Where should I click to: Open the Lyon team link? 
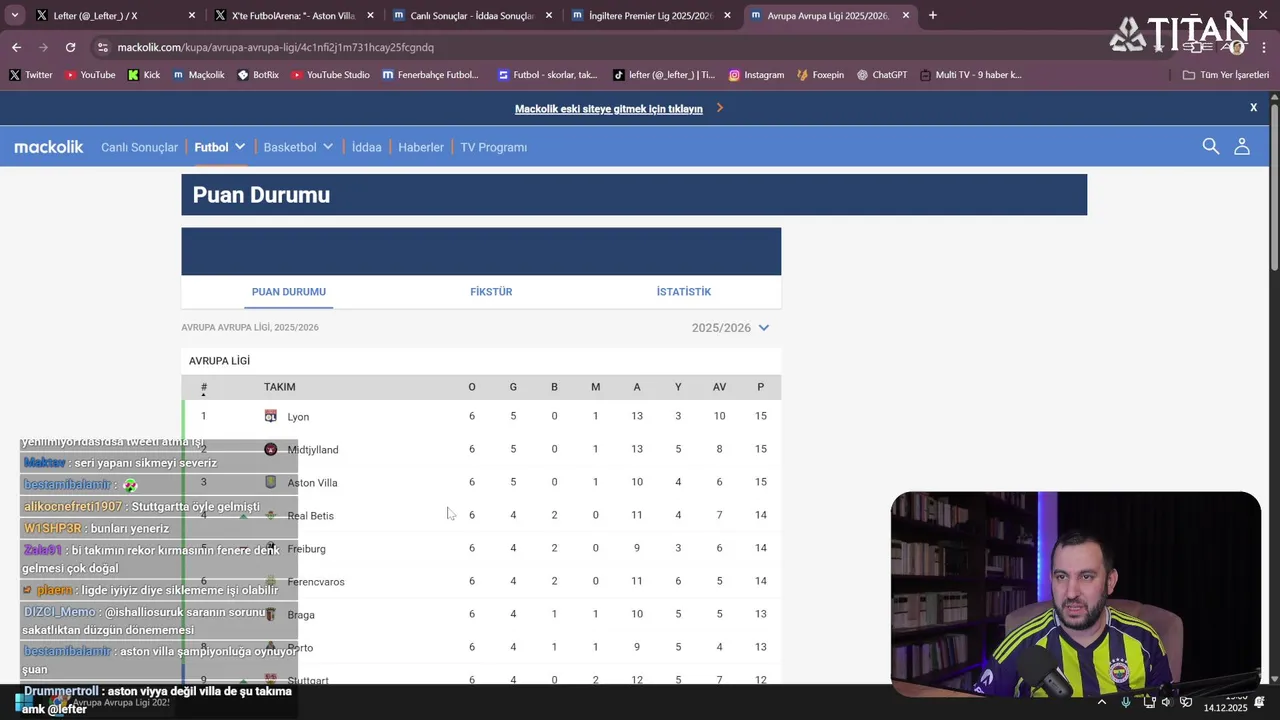[x=298, y=417]
